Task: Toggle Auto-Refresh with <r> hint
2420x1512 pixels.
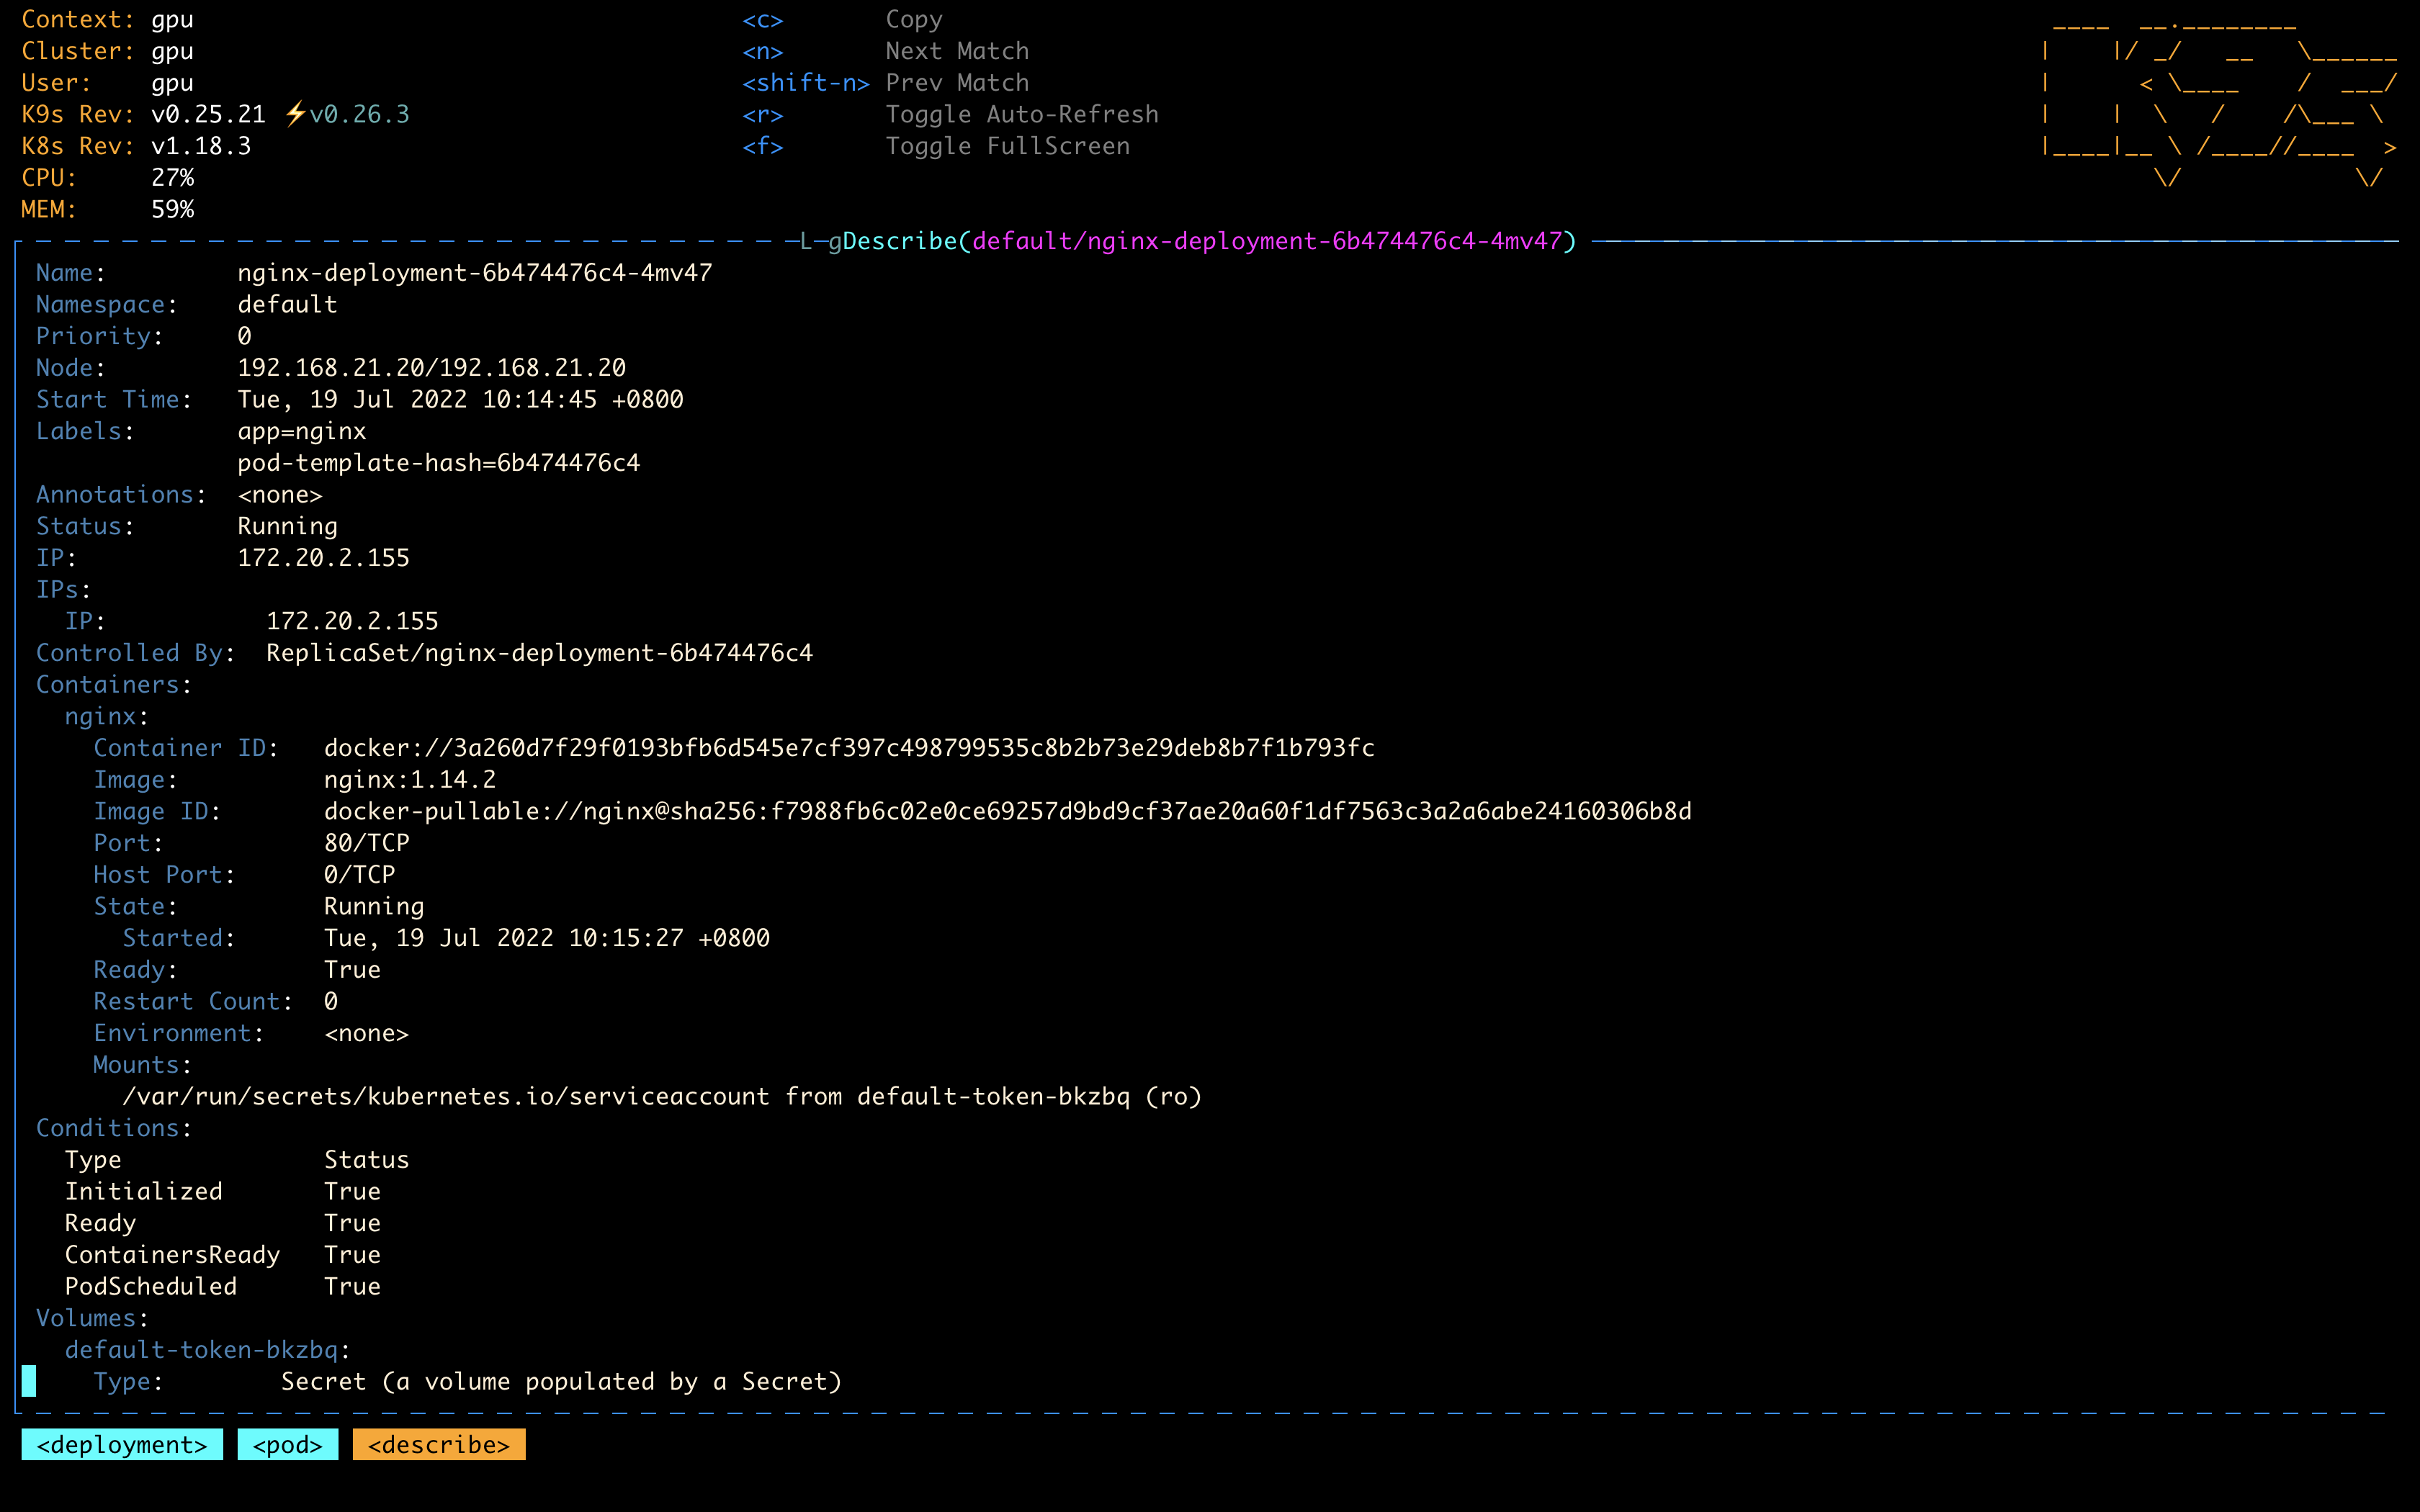Action: (763, 115)
